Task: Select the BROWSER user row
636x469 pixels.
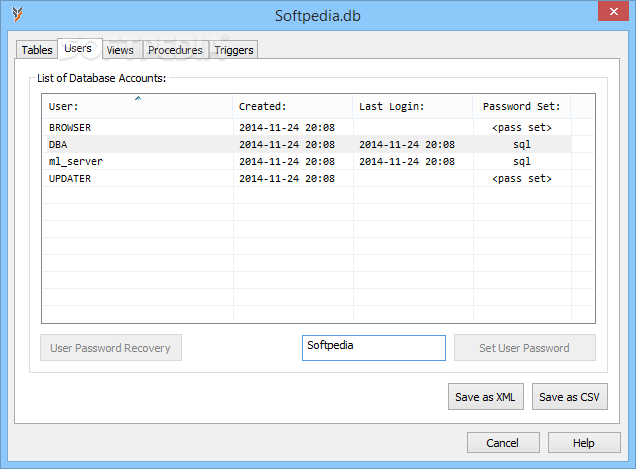Action: [307, 127]
